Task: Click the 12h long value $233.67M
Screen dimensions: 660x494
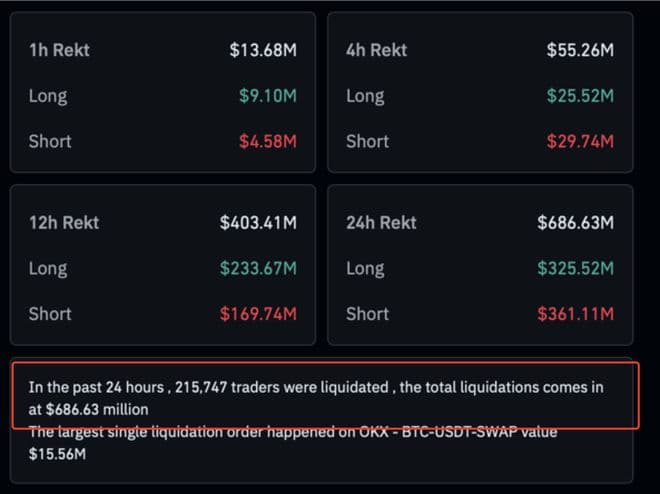Action: [x=258, y=268]
